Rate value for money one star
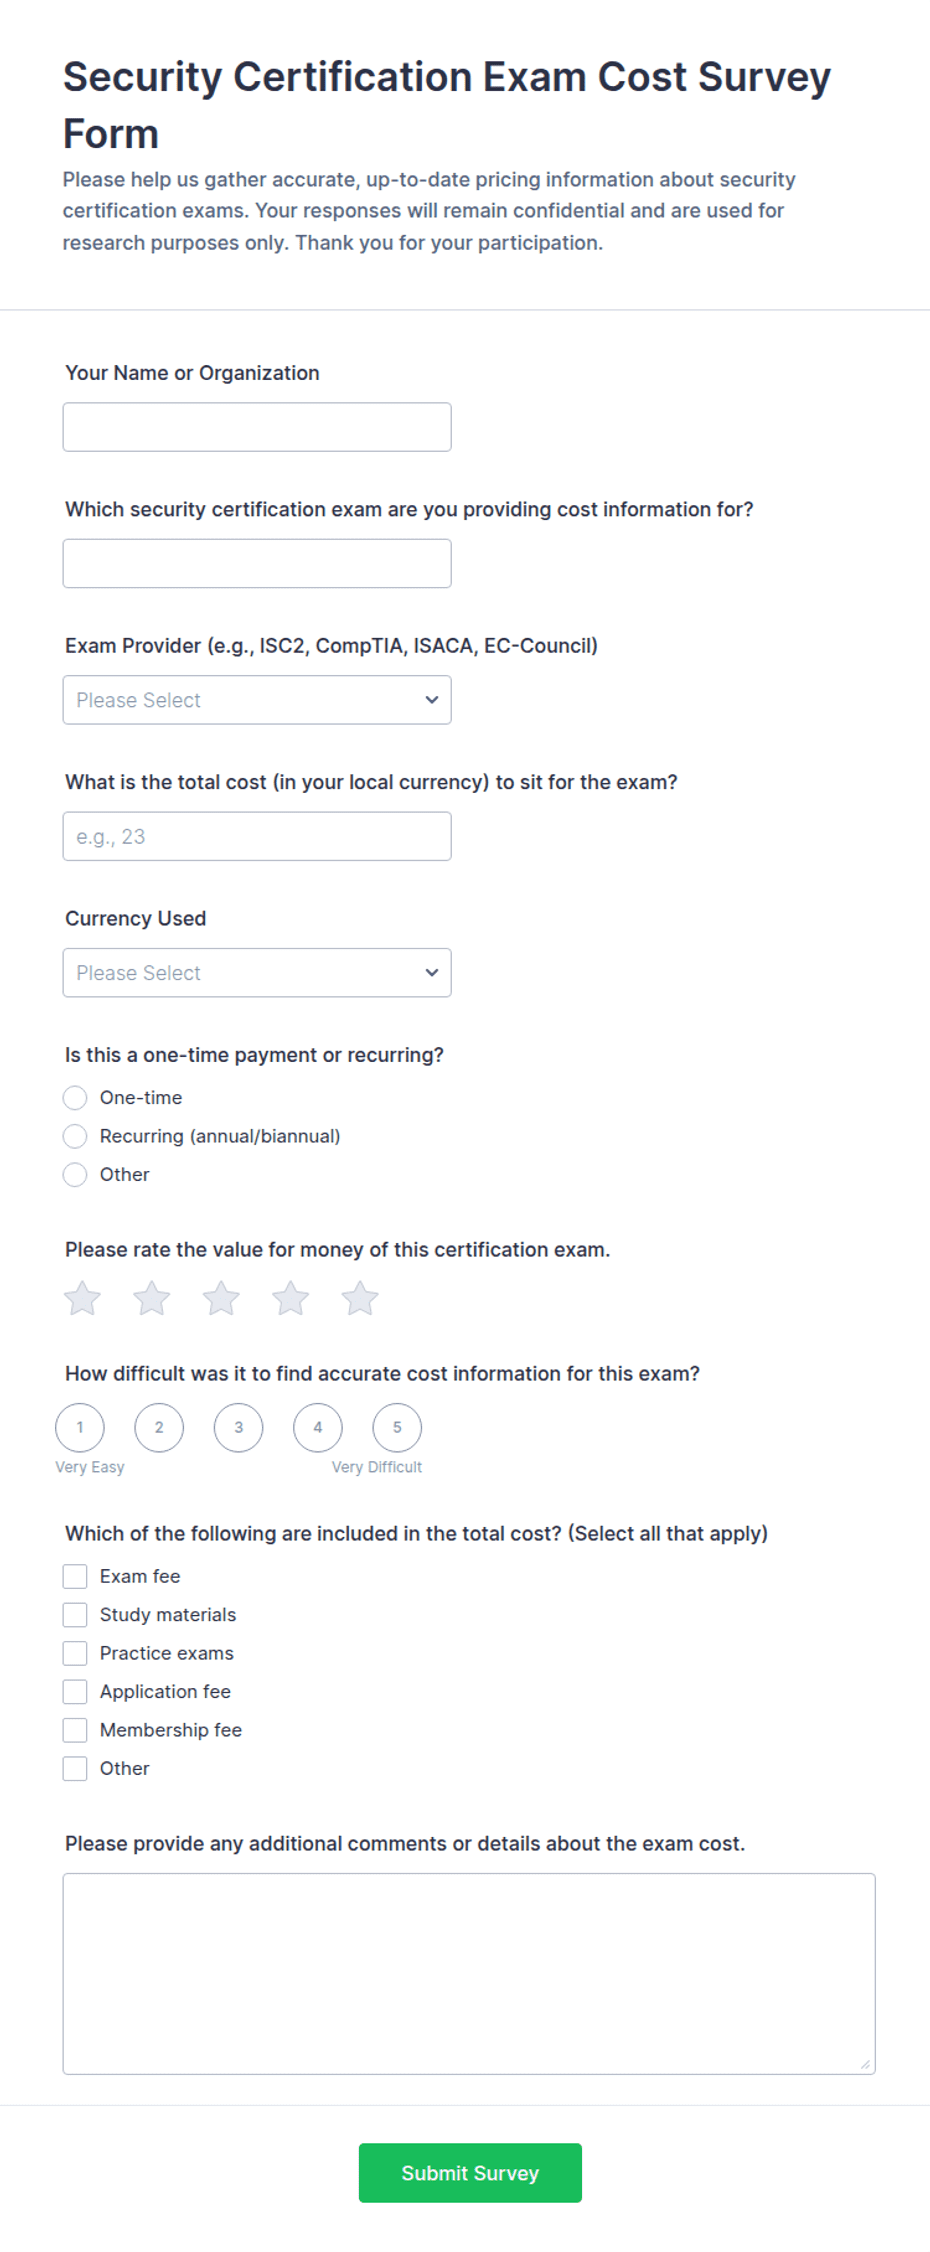 (x=82, y=1298)
